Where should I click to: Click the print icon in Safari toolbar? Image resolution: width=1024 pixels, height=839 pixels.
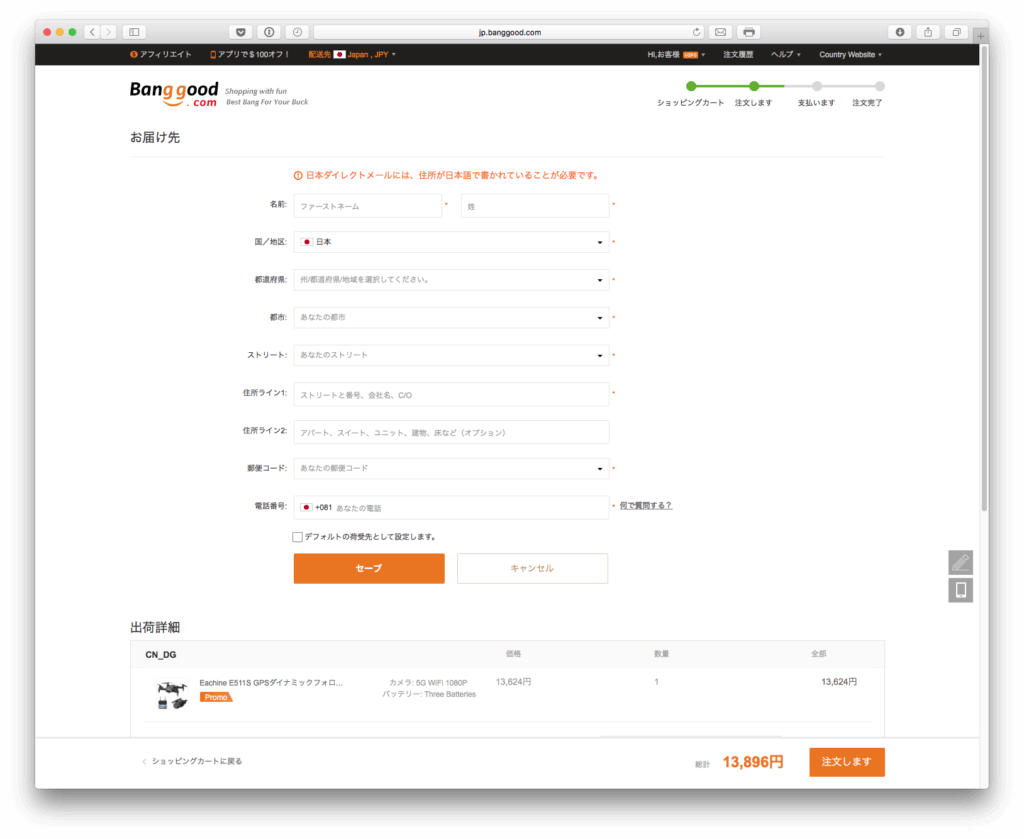(748, 32)
